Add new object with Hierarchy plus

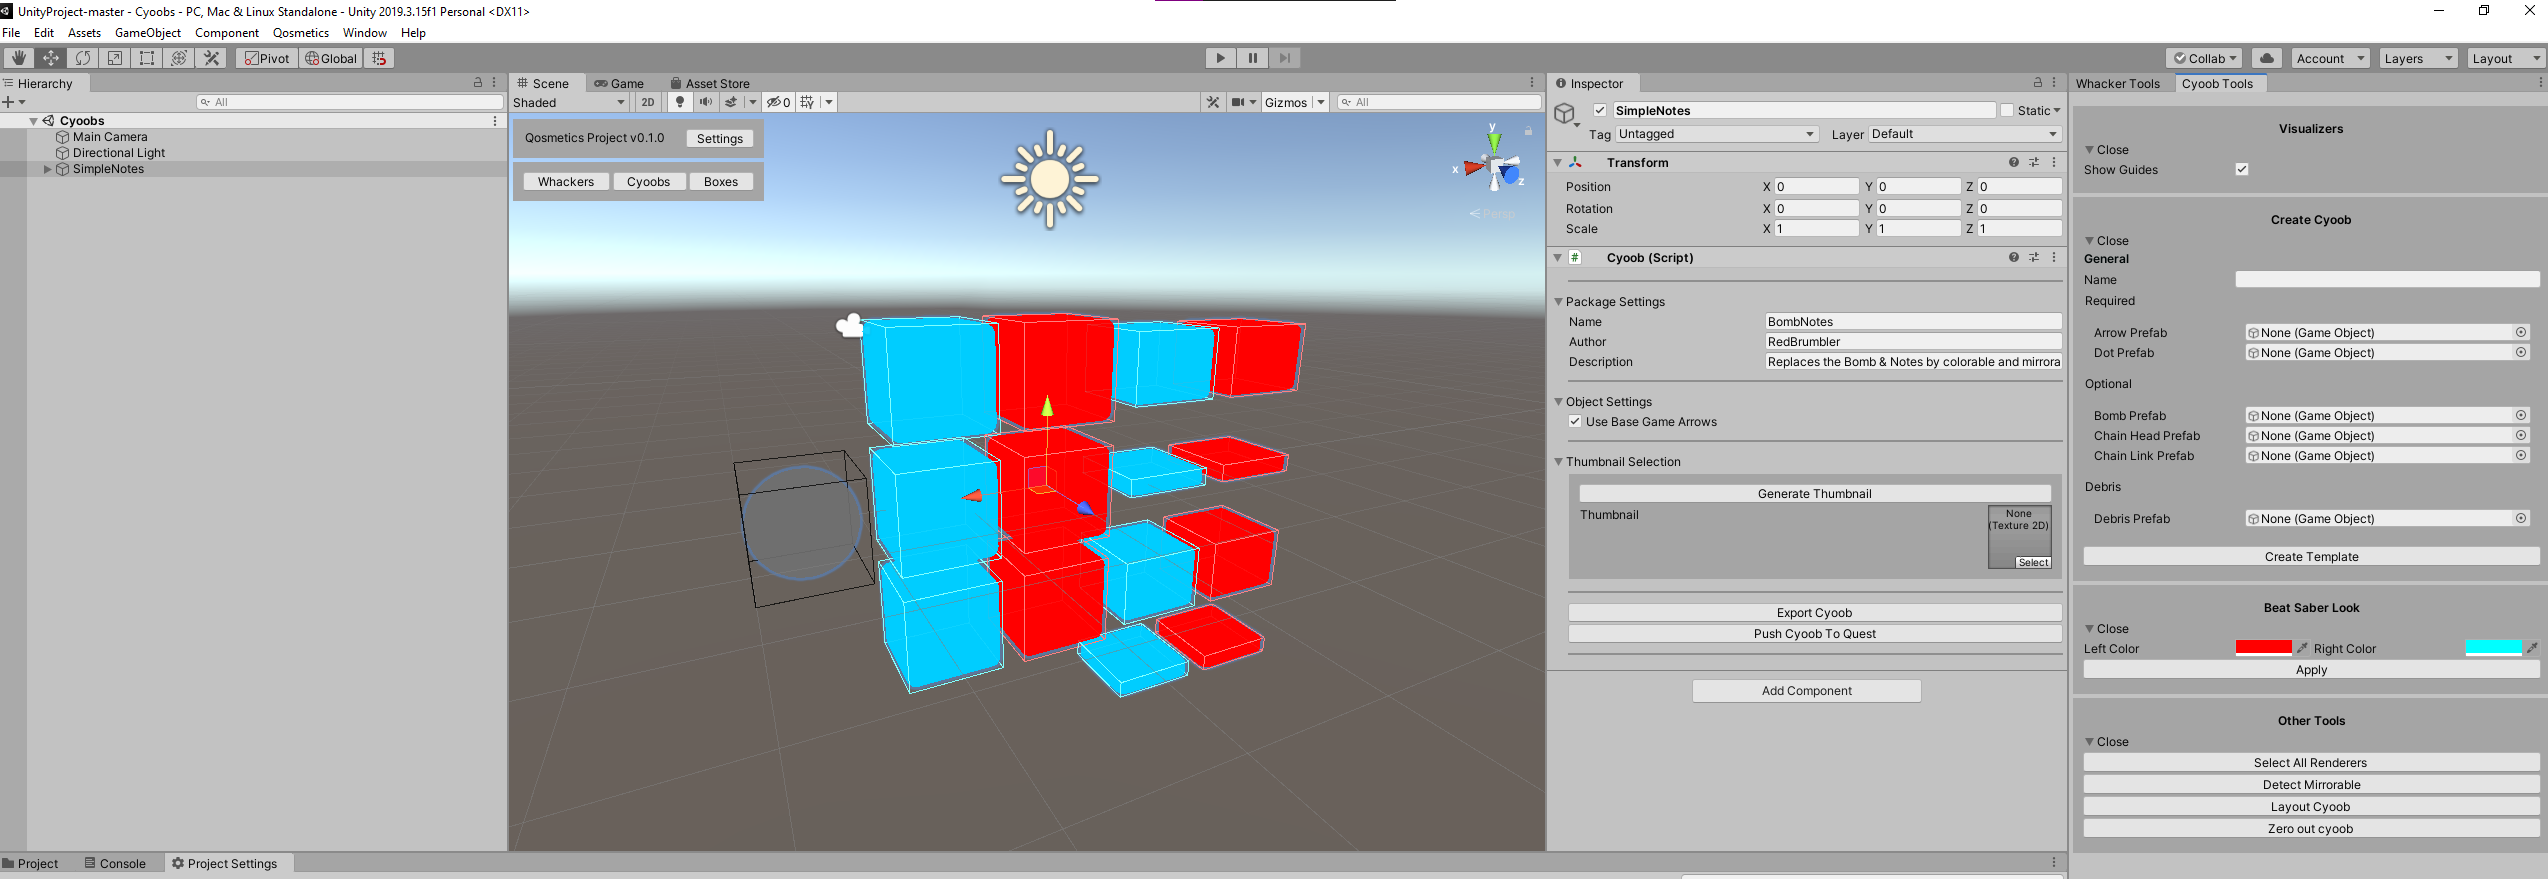pyautogui.click(x=8, y=102)
